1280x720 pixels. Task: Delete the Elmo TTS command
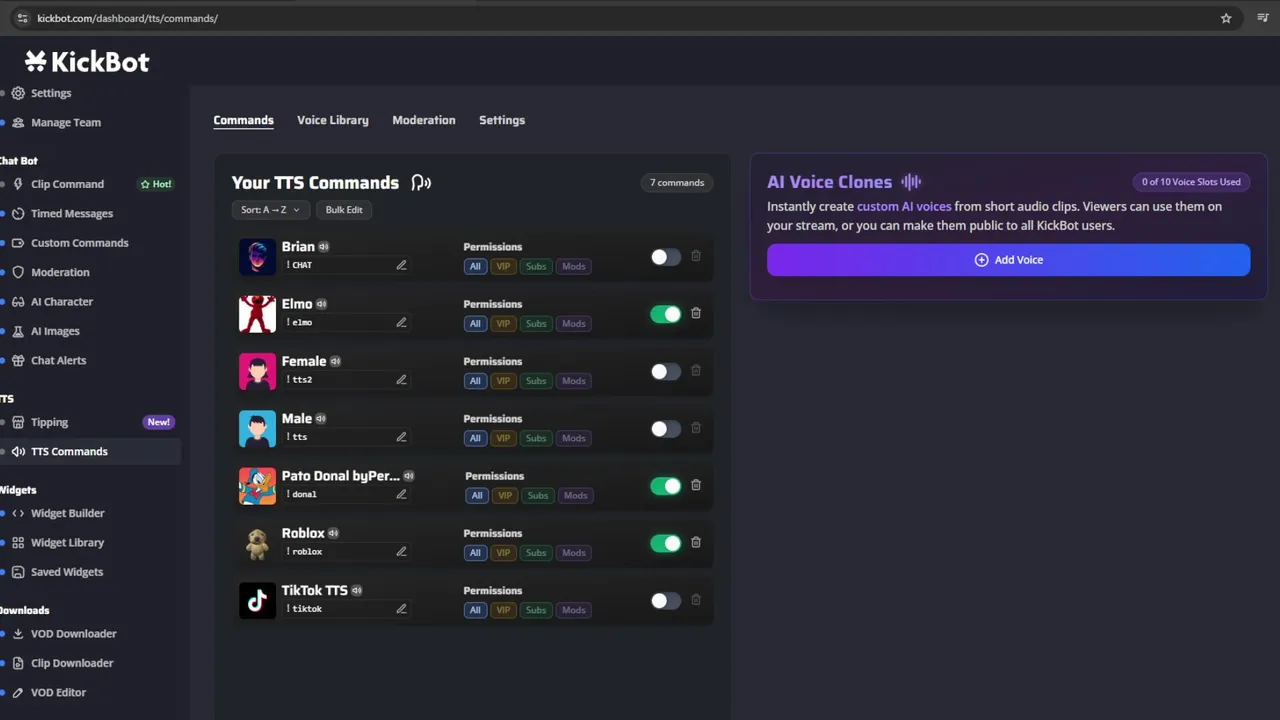[x=696, y=313]
